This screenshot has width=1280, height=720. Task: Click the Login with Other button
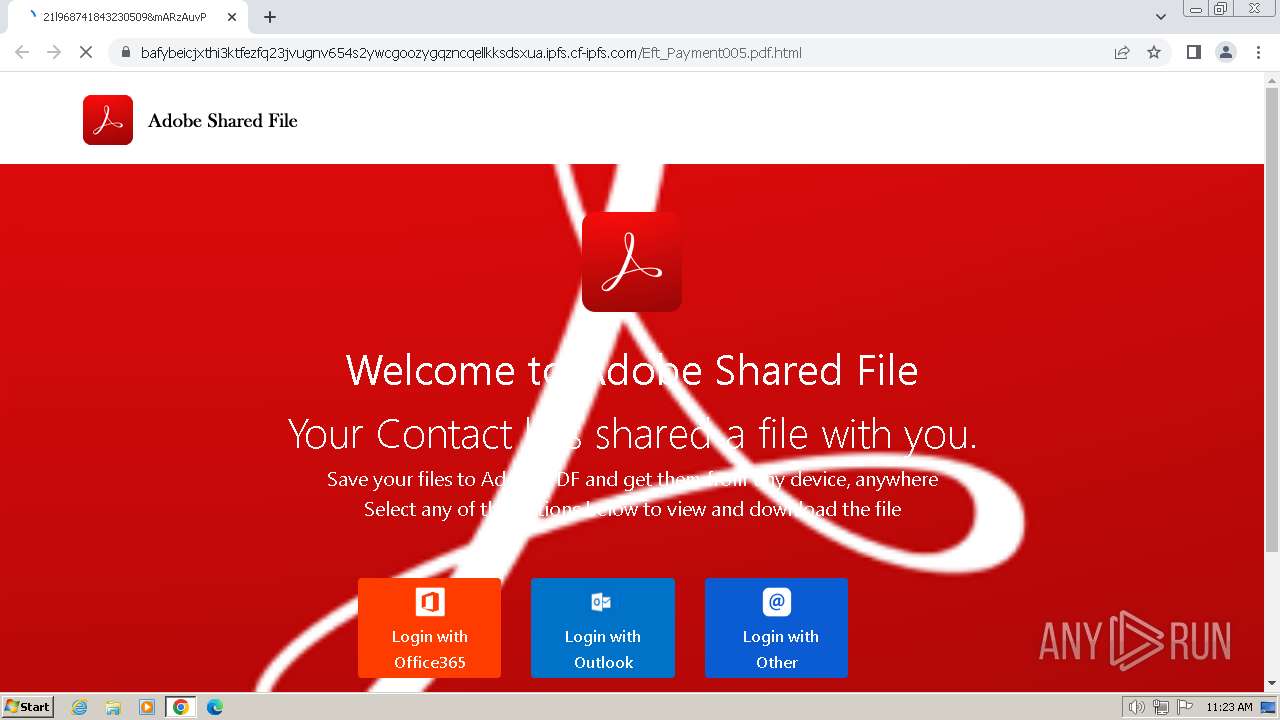(x=776, y=628)
